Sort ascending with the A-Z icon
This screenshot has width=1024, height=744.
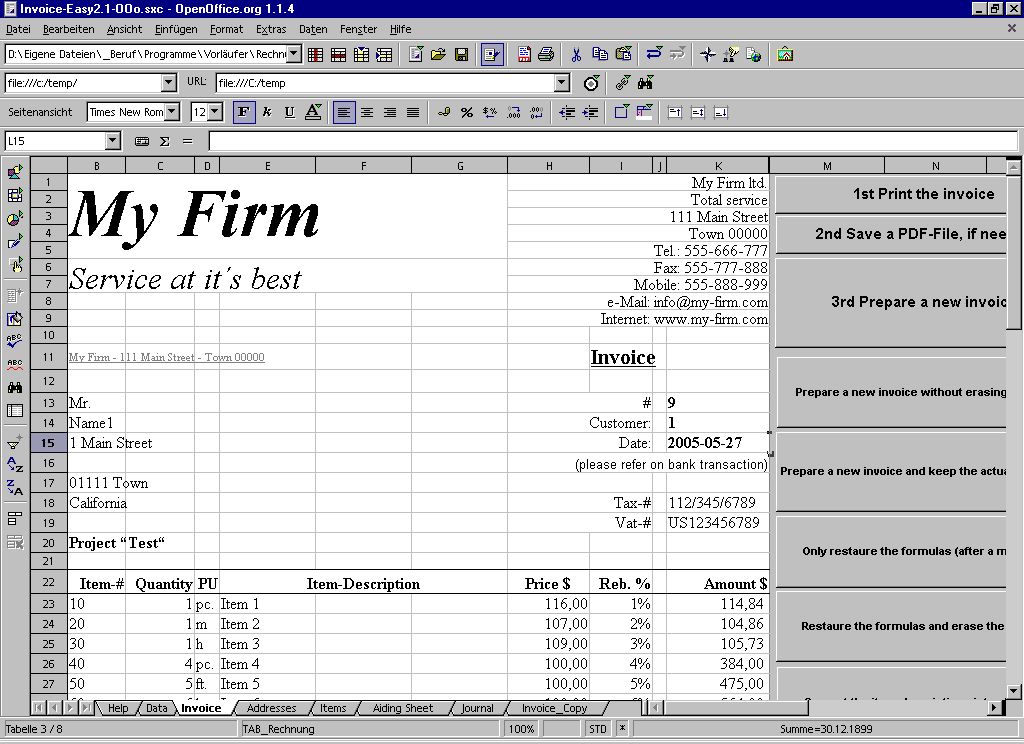tap(14, 464)
